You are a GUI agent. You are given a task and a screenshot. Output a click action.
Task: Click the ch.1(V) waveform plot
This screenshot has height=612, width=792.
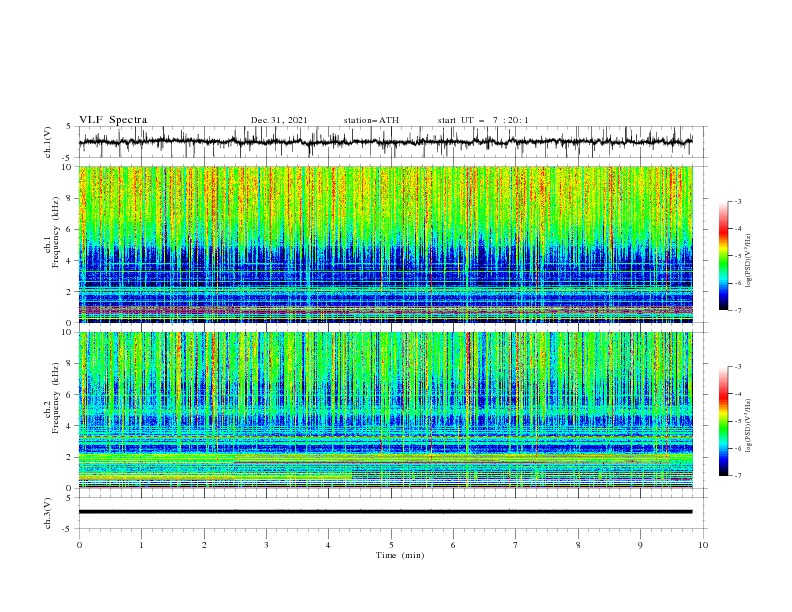(385, 142)
